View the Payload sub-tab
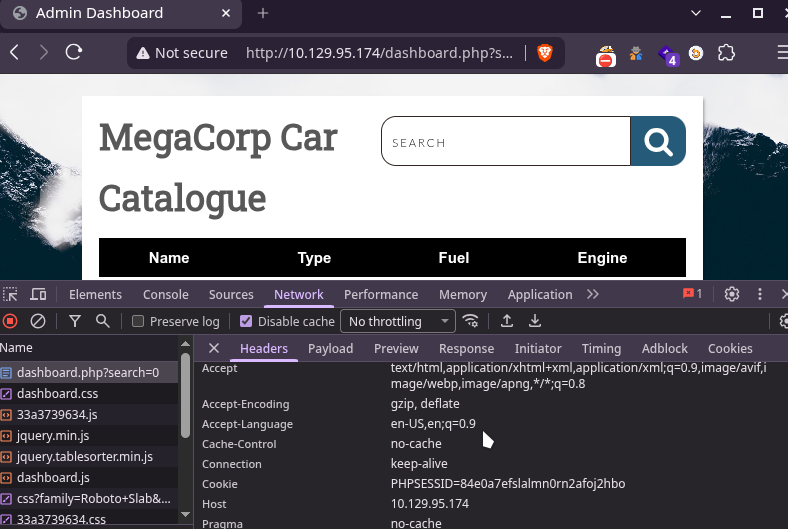788x529 pixels. (330, 348)
